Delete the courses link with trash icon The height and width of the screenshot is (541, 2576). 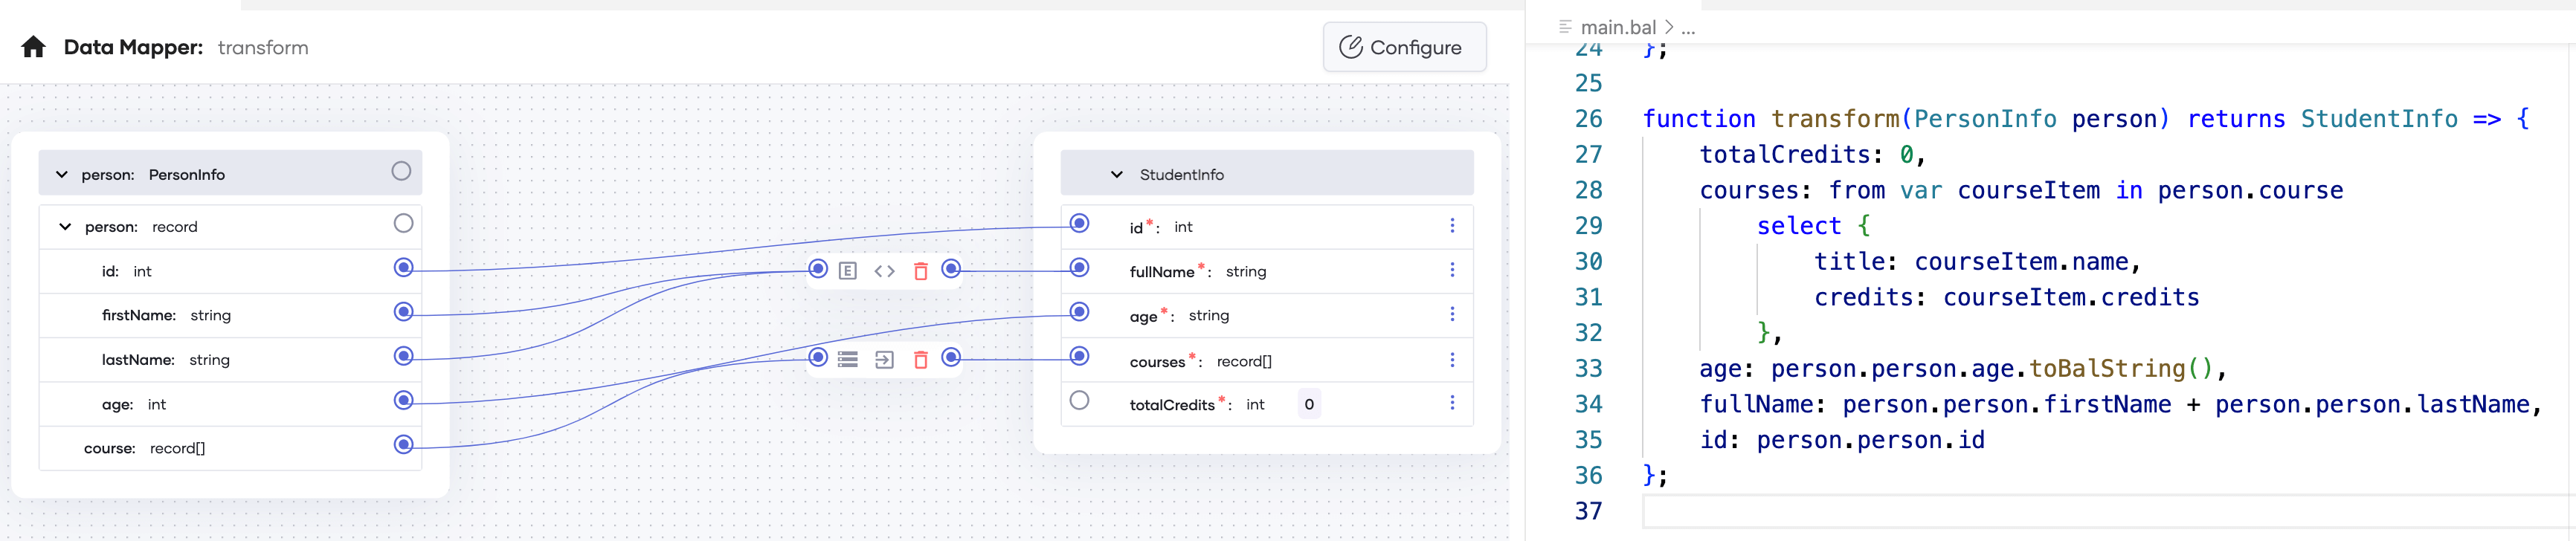[921, 360]
